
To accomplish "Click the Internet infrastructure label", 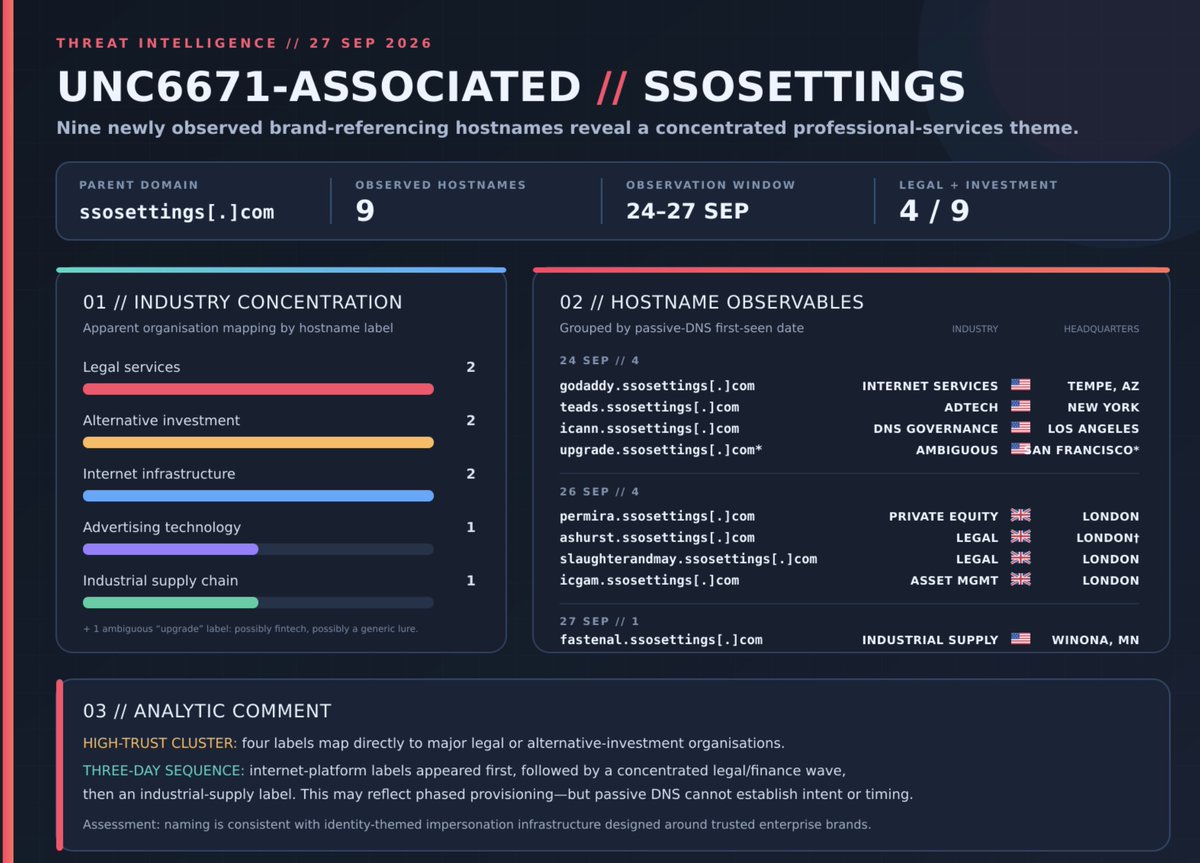I will 159,474.
